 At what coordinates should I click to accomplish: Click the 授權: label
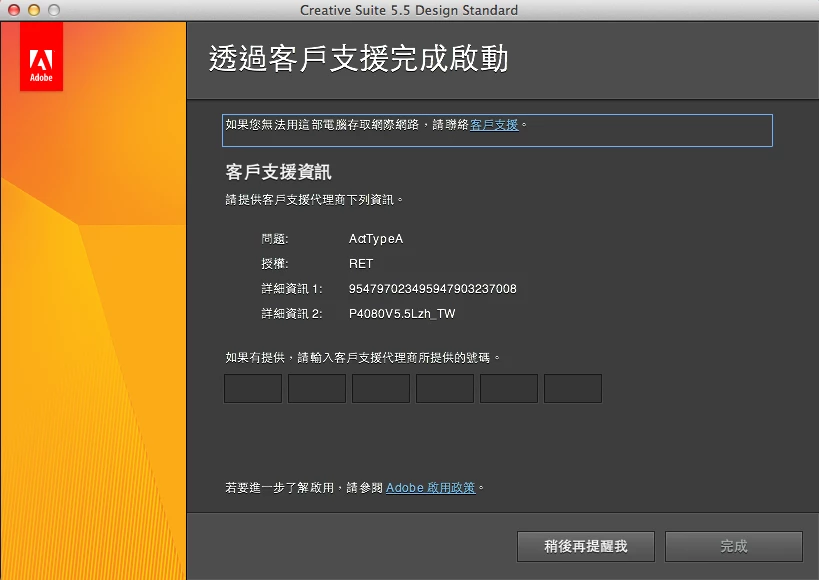275,264
